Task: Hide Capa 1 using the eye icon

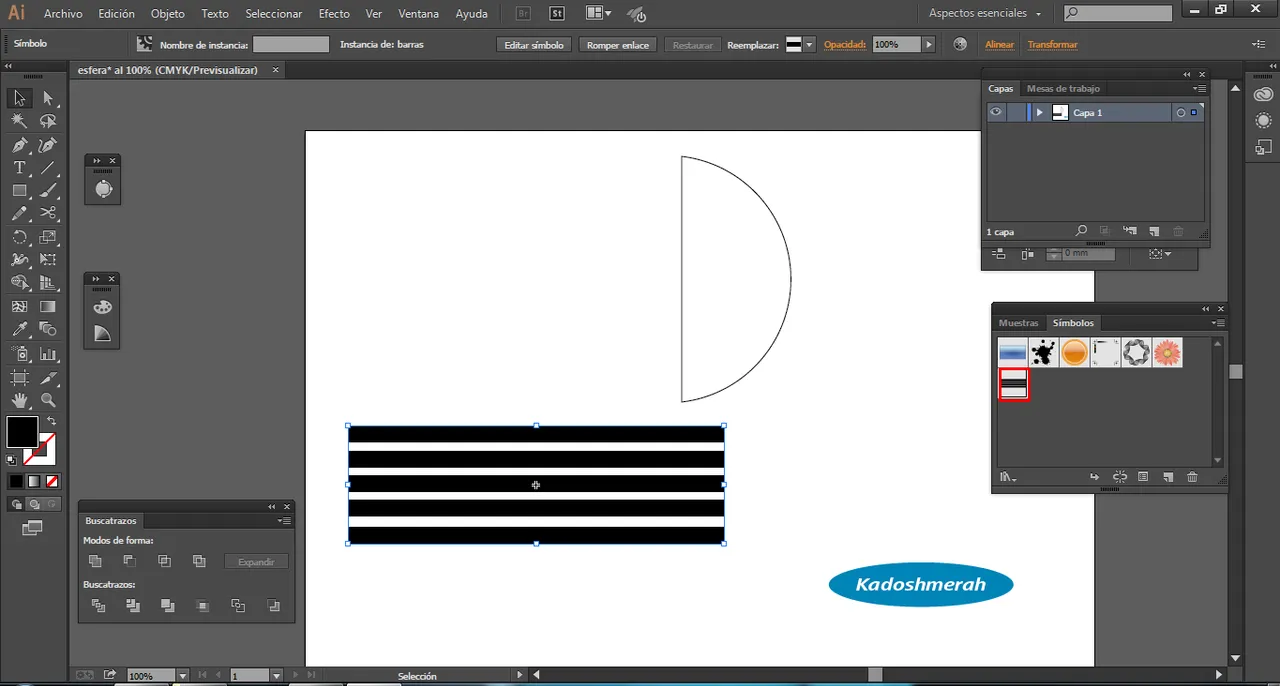Action: coord(996,113)
